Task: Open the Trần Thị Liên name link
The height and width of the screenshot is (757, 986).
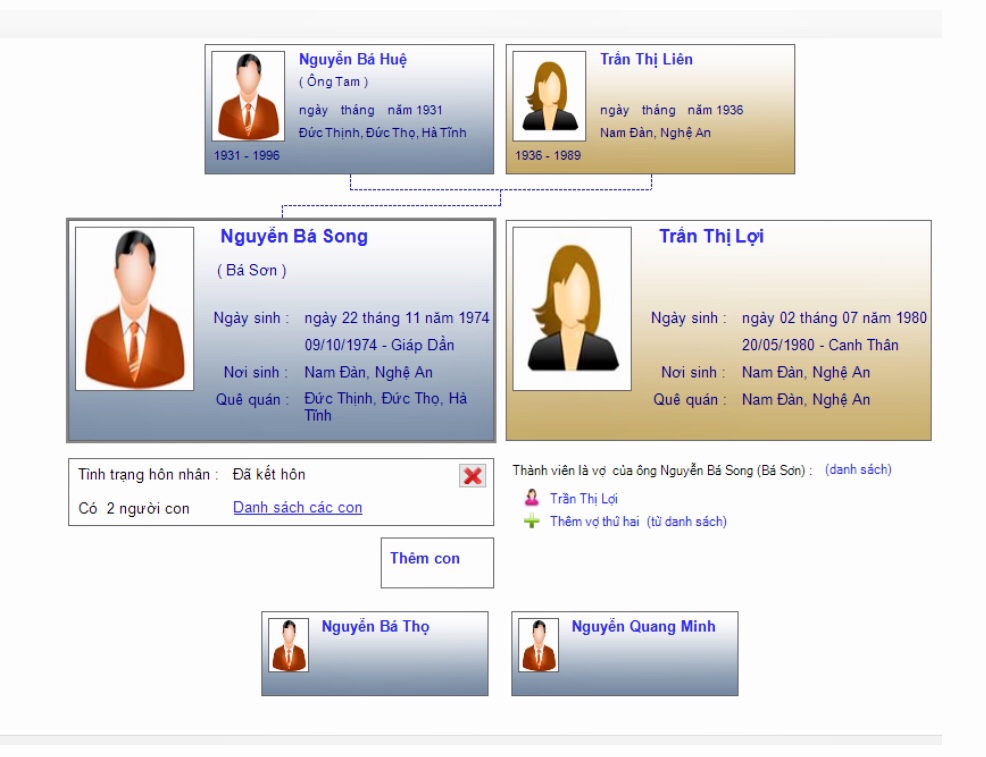Action: tap(646, 60)
